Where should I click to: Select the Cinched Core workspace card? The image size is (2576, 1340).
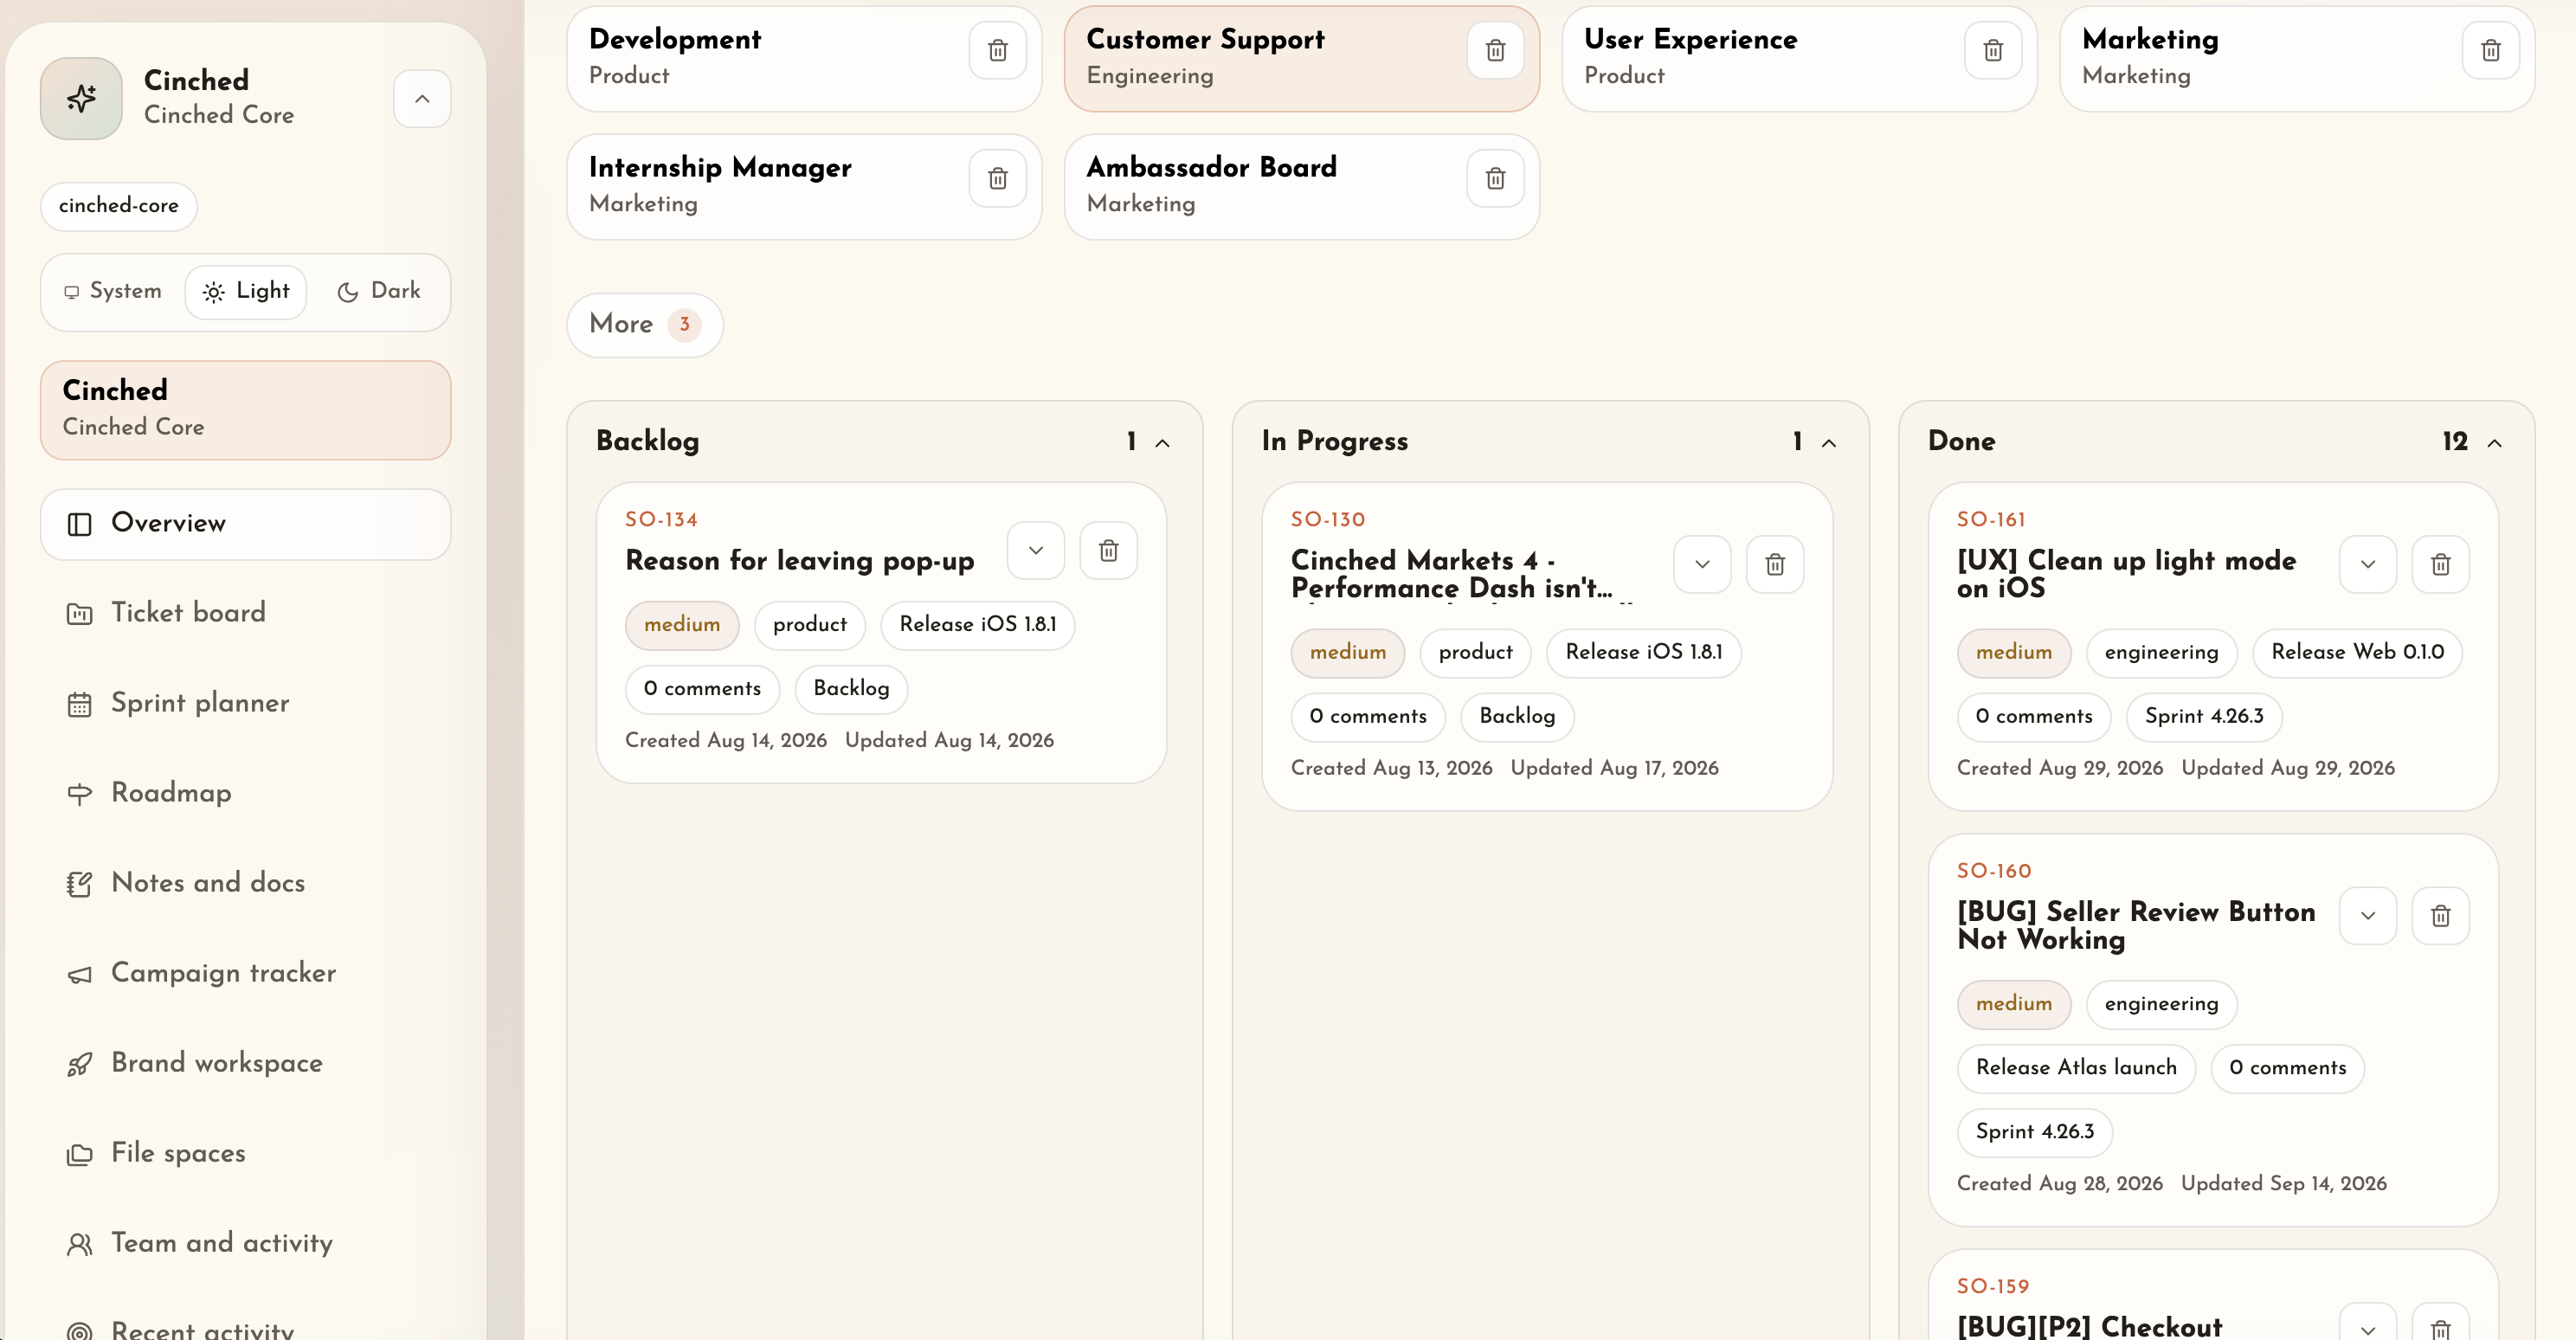coord(246,410)
